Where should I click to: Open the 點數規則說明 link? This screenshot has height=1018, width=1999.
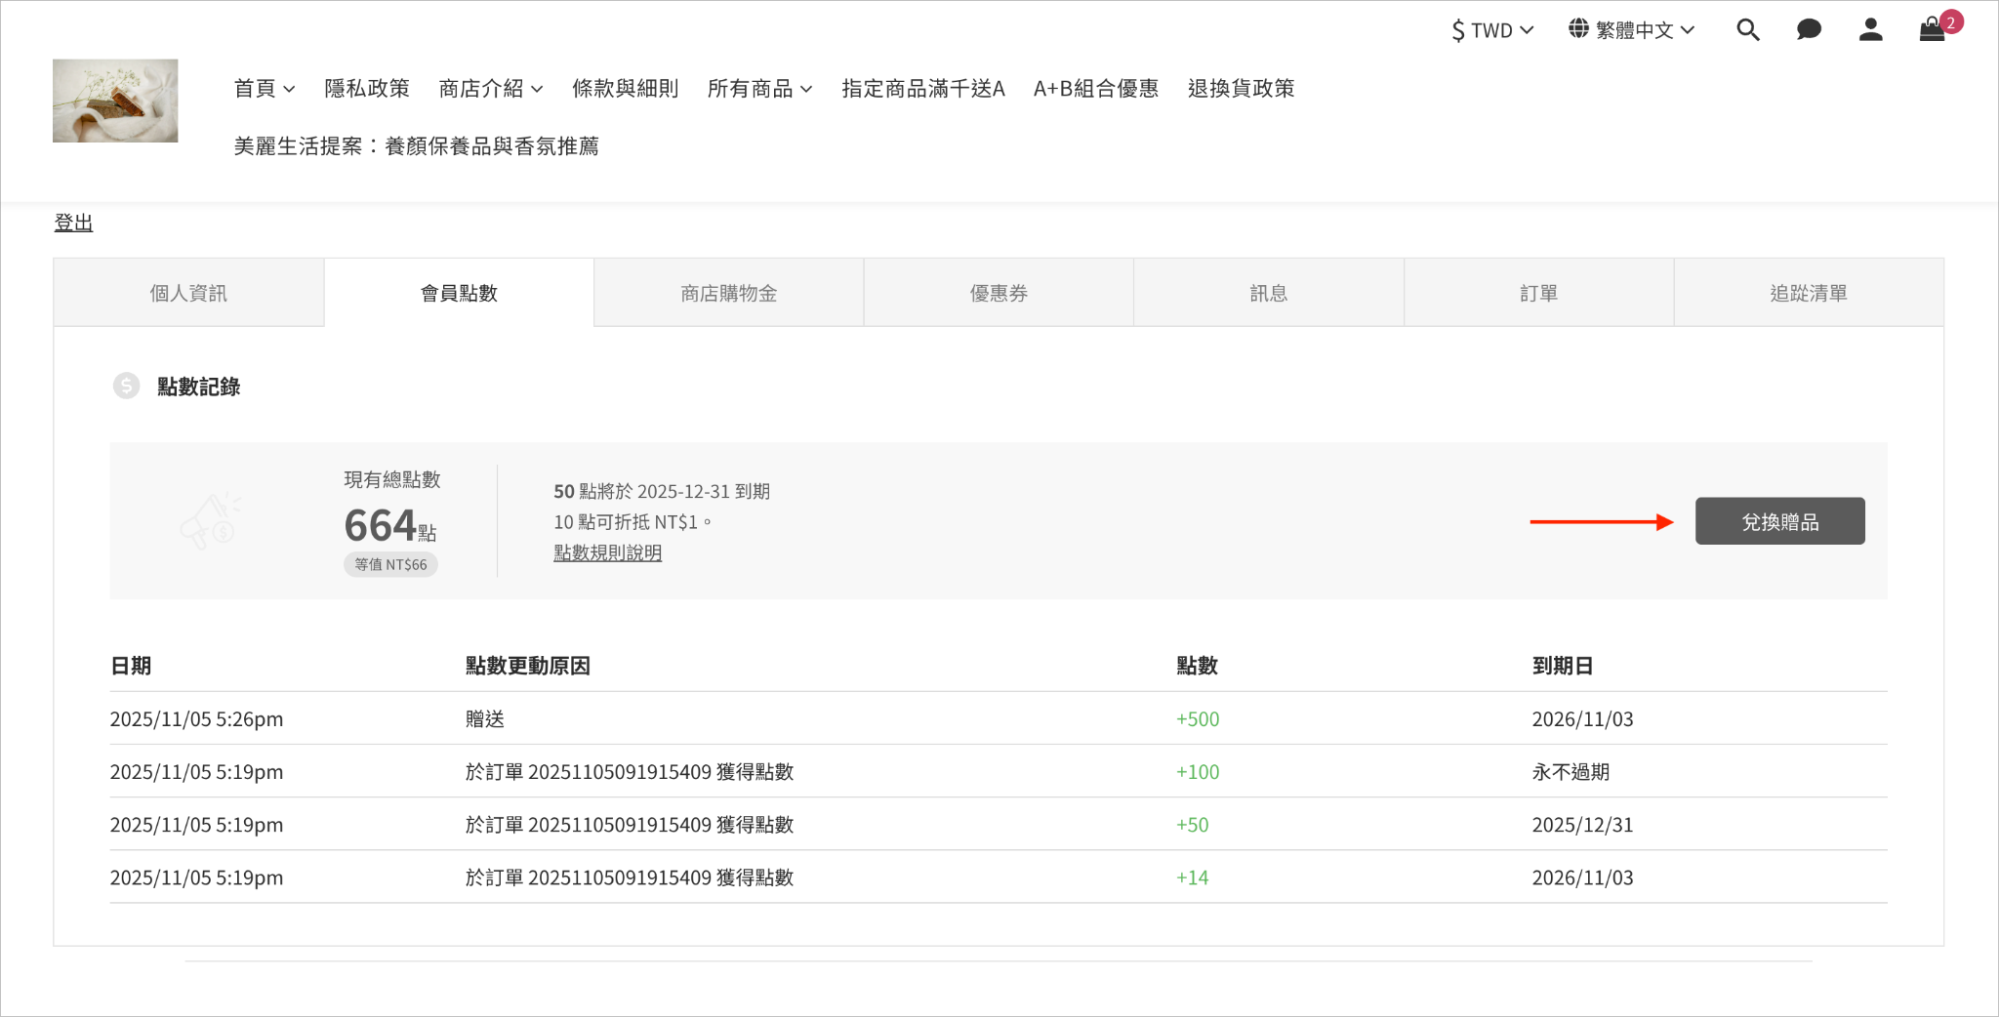pyautogui.click(x=607, y=553)
